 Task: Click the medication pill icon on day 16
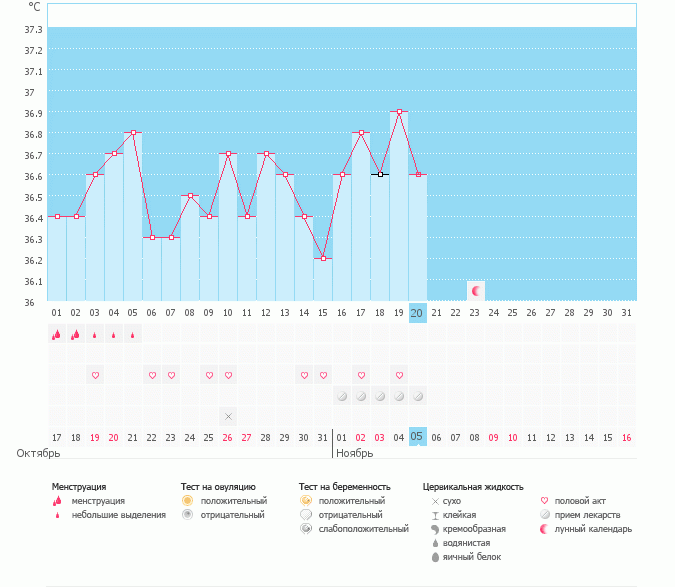pyautogui.click(x=342, y=396)
